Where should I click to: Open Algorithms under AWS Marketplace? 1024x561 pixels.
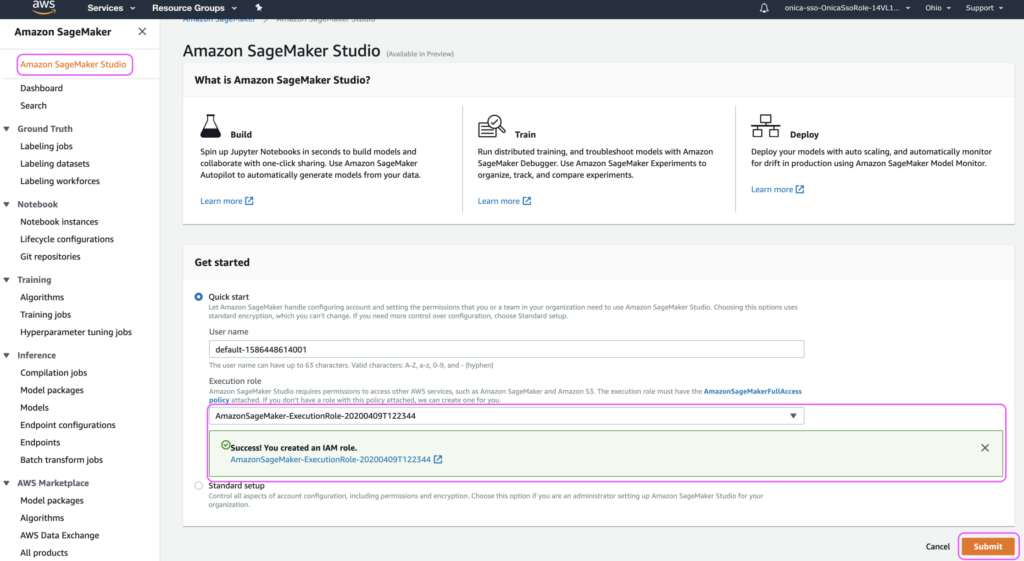42,518
